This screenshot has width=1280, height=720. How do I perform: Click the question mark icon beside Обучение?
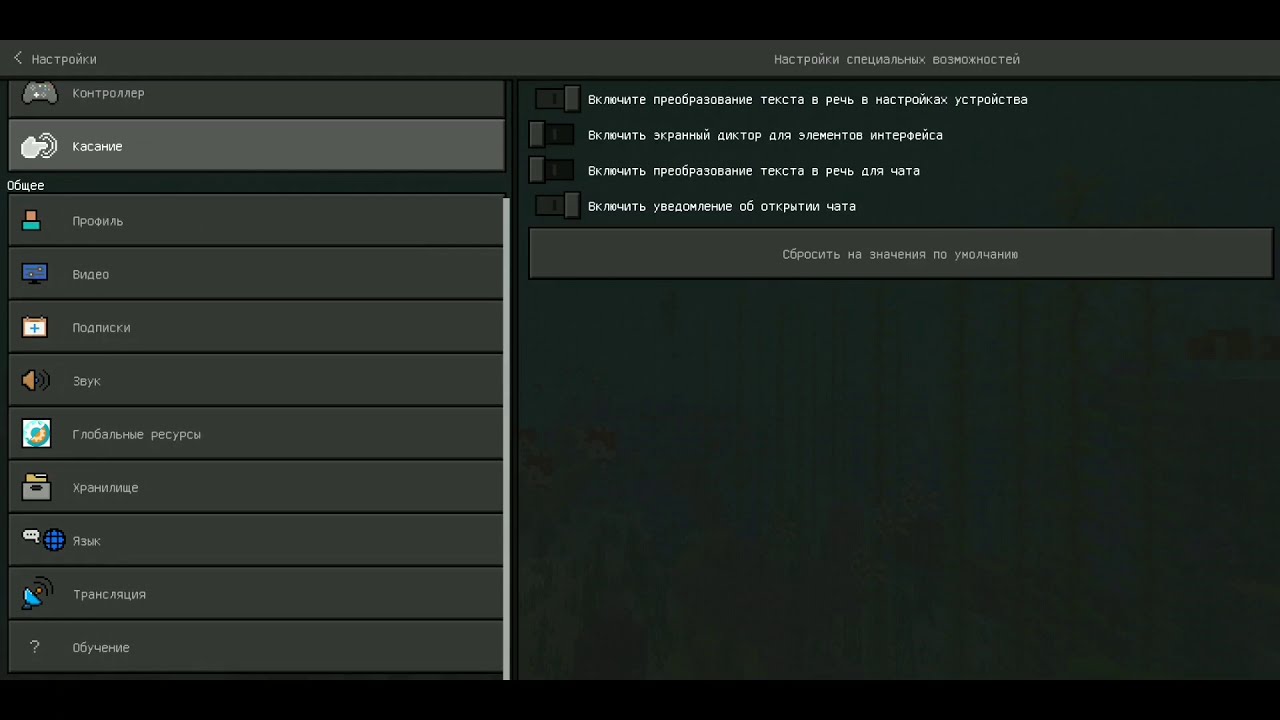coord(35,647)
